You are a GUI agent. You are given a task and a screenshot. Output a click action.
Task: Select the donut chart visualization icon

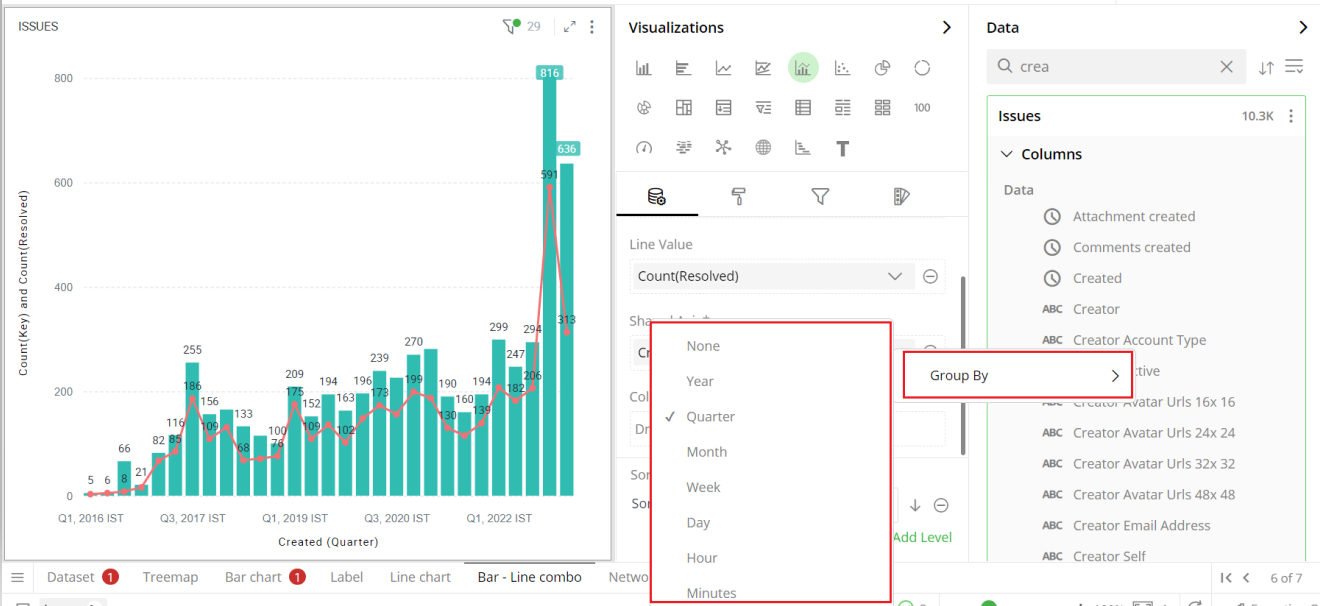click(x=922, y=68)
